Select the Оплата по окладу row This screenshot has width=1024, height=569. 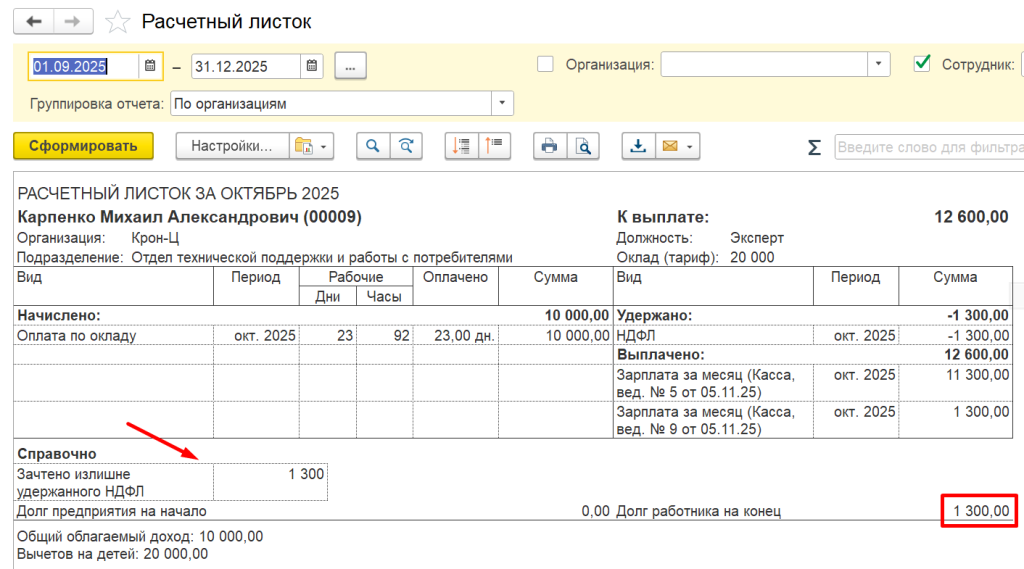[x=313, y=335]
